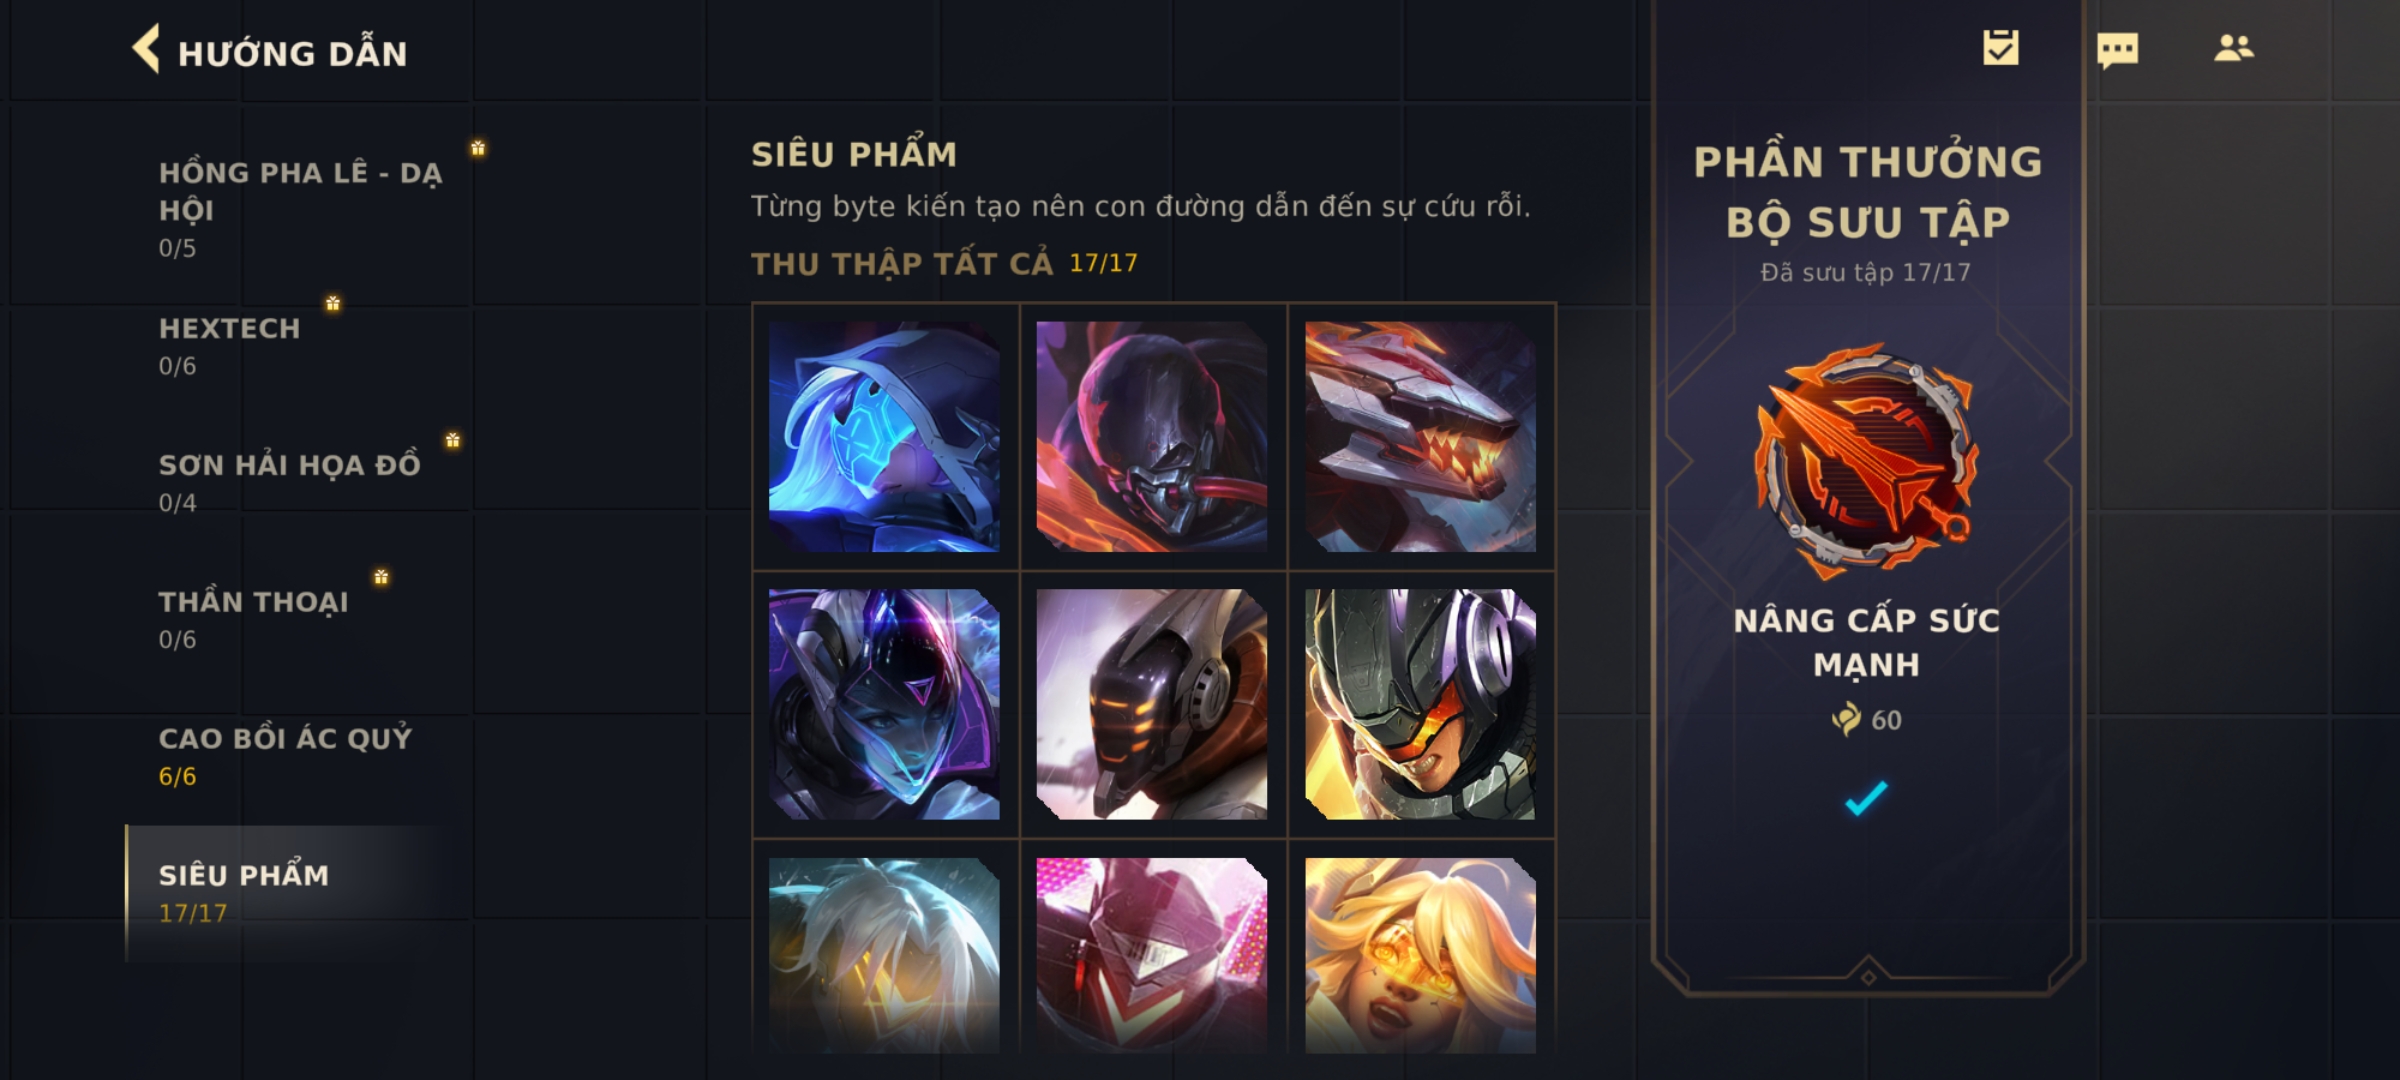Open the dark masked red-tube skin thumbnail
2400x1080 pixels.
(x=1152, y=437)
